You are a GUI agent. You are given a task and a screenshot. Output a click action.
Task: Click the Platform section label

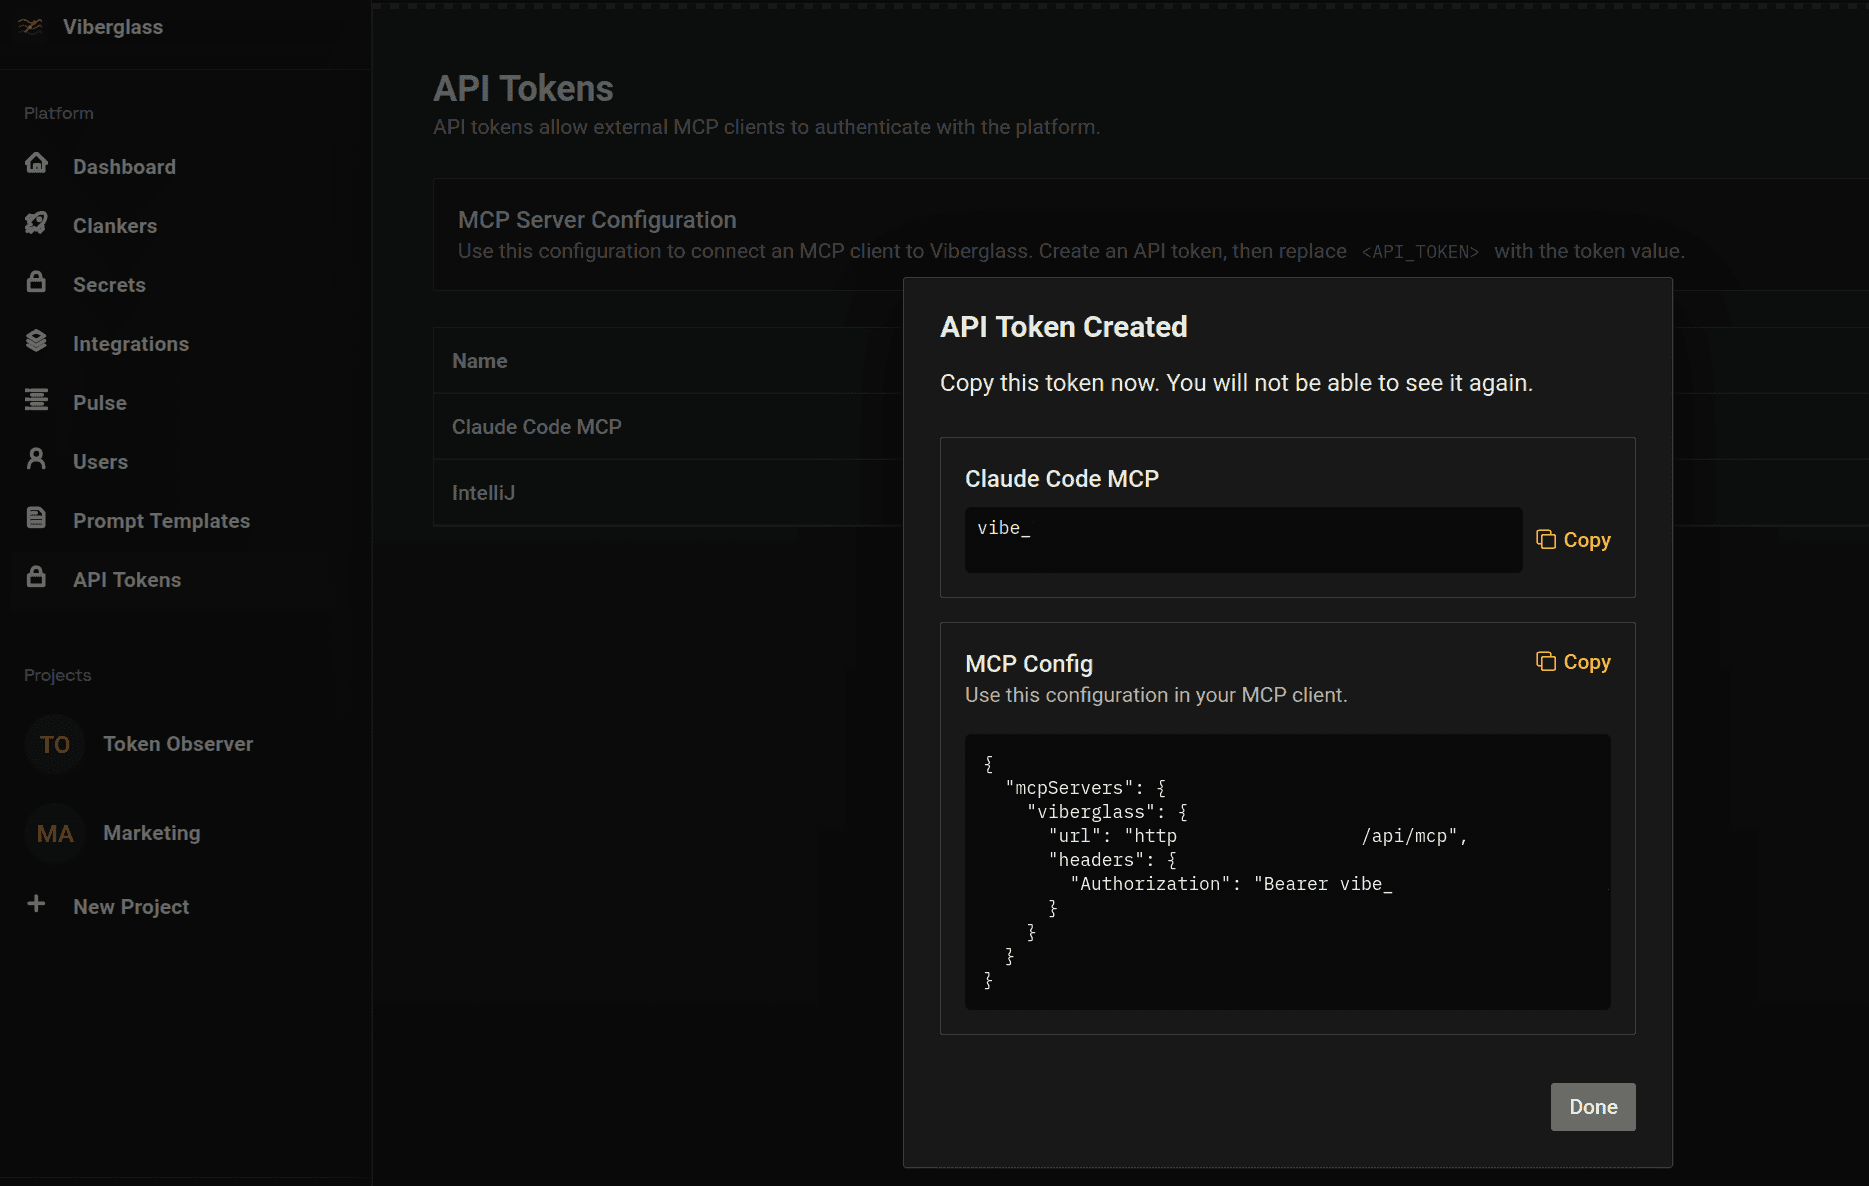59,113
